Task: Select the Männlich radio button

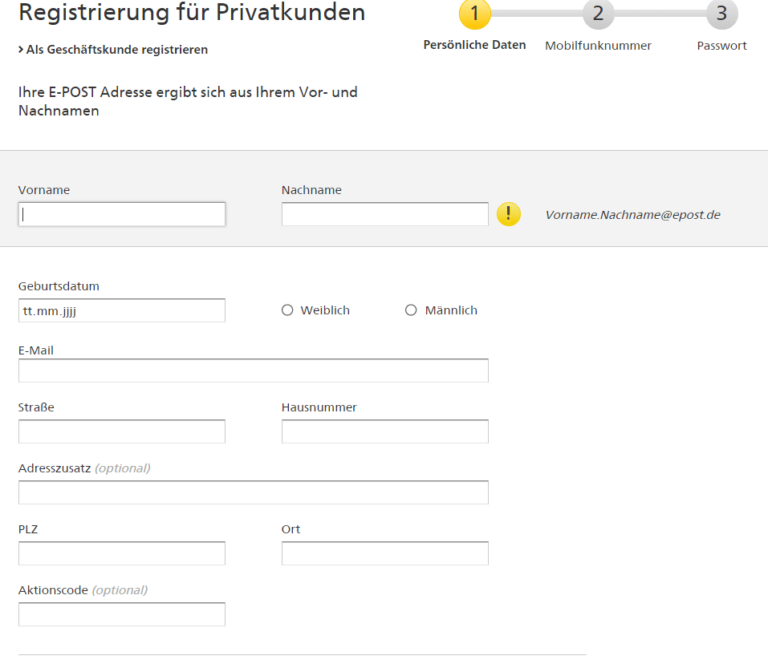Action: (411, 311)
